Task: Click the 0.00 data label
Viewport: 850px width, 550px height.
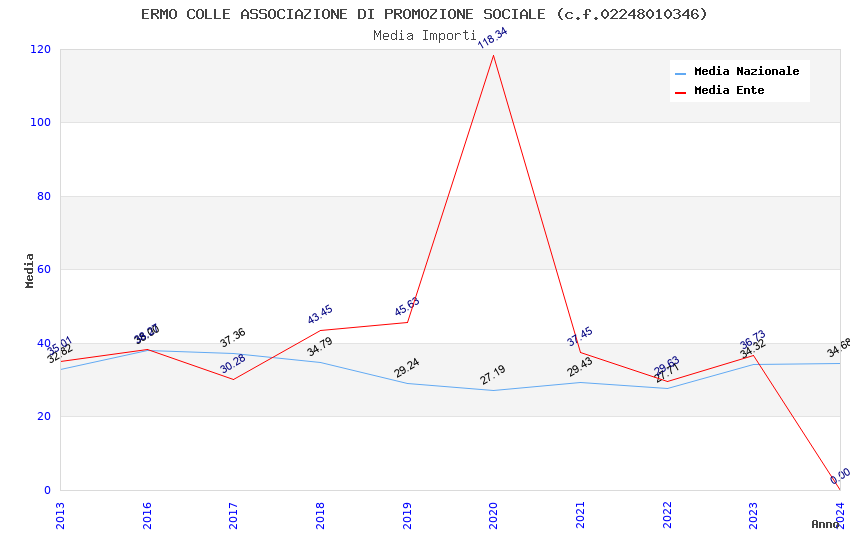Action: point(840,476)
